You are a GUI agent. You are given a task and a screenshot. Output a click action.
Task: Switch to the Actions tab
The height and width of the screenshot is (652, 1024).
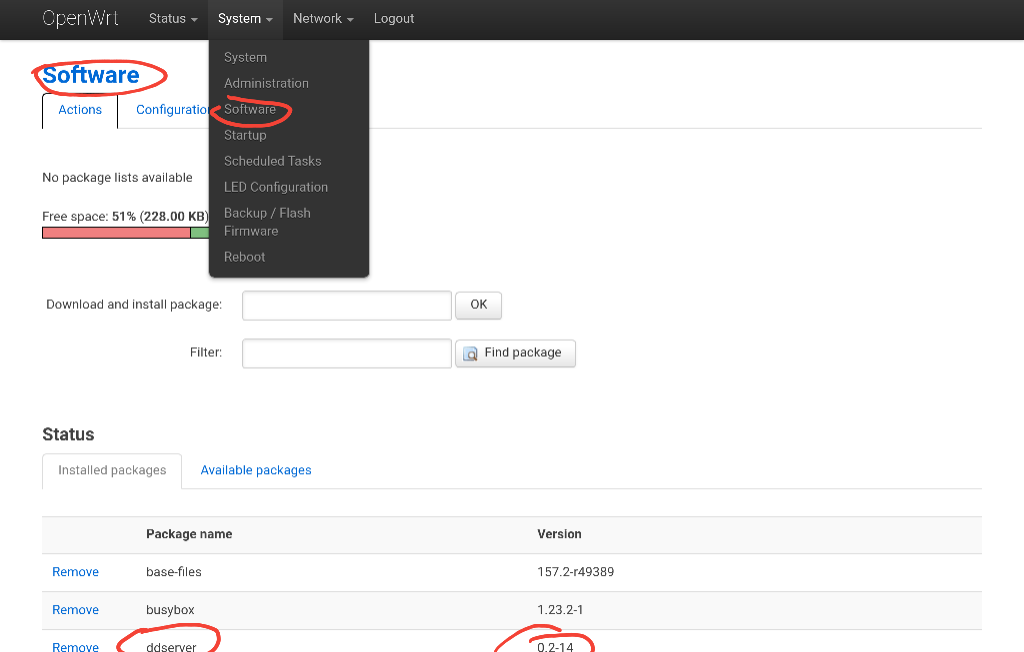[80, 110]
